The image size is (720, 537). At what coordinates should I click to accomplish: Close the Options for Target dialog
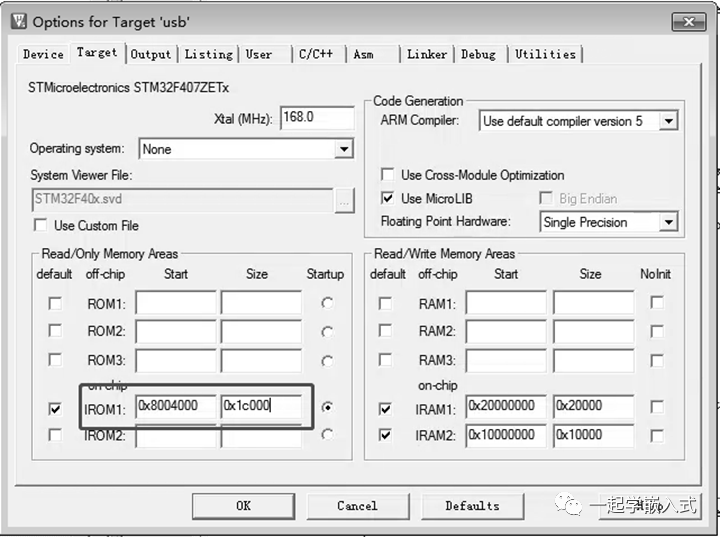point(687,20)
